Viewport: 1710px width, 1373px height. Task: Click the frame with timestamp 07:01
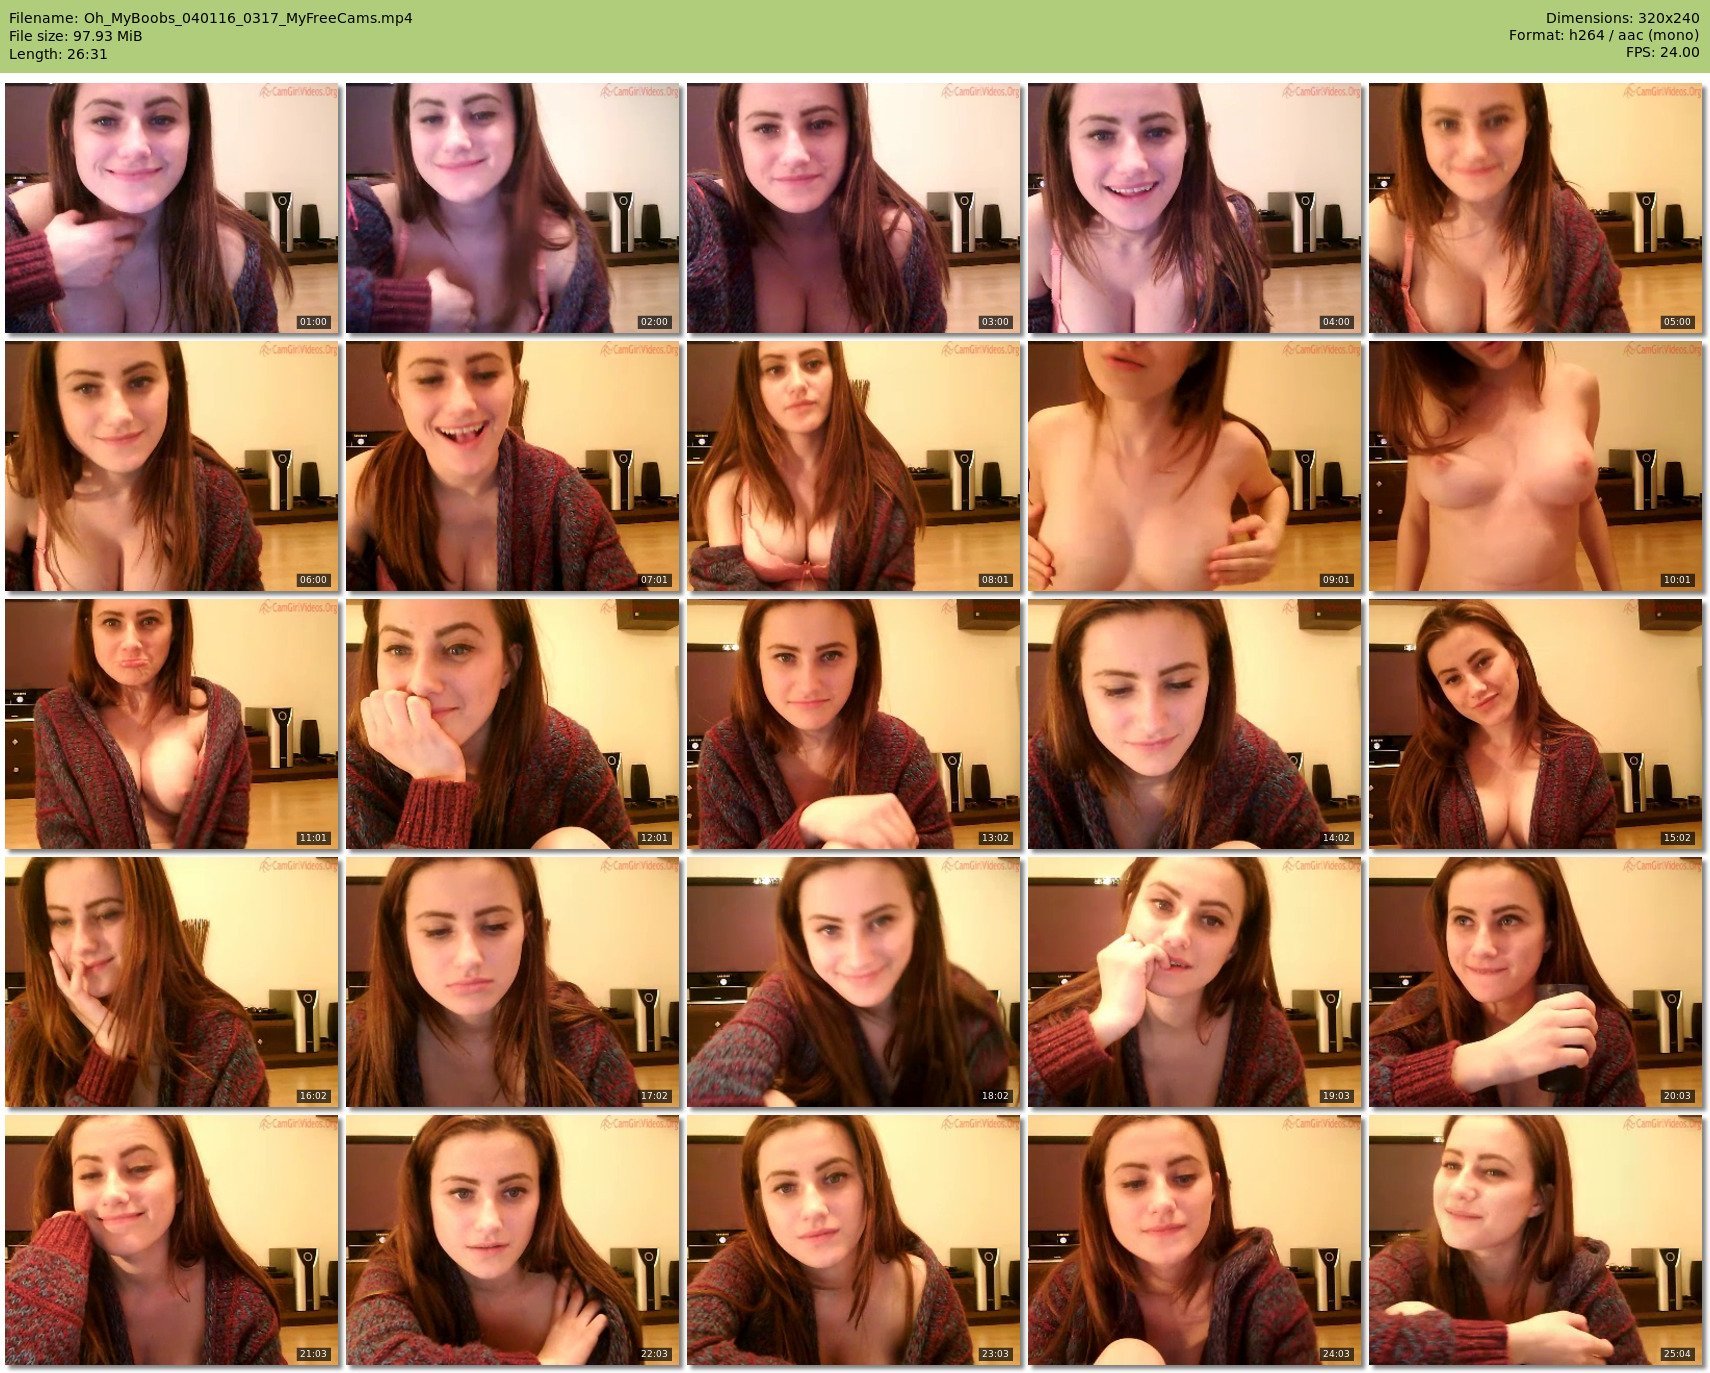coord(513,466)
